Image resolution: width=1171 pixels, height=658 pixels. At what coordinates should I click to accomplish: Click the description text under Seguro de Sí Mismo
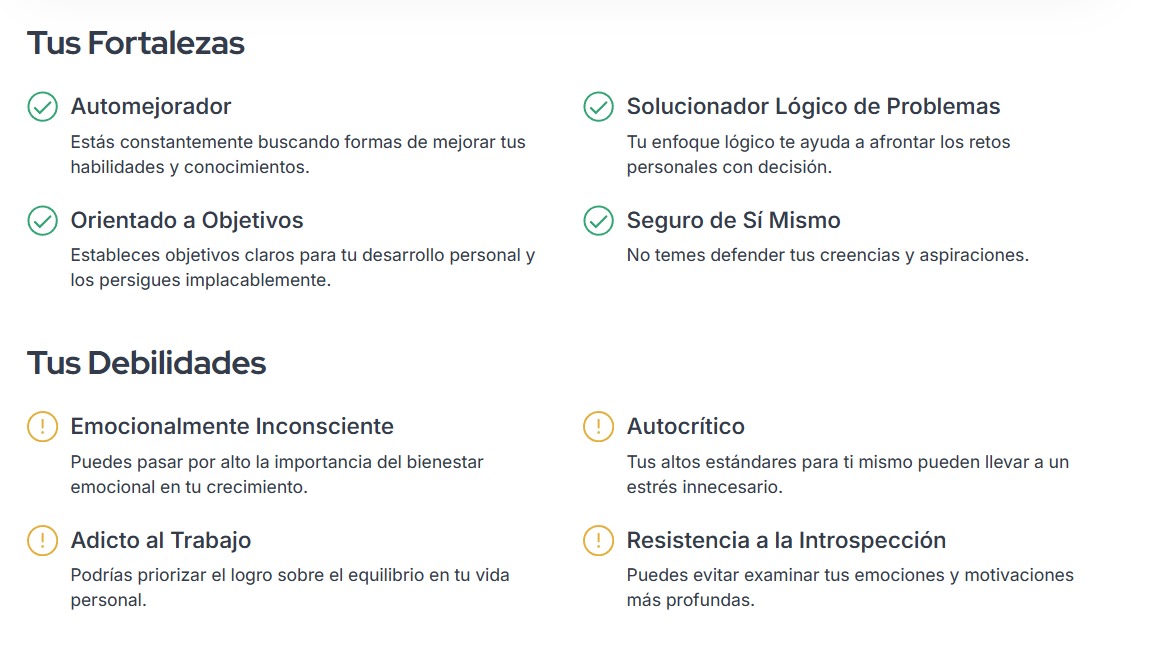pyautogui.click(x=827, y=255)
